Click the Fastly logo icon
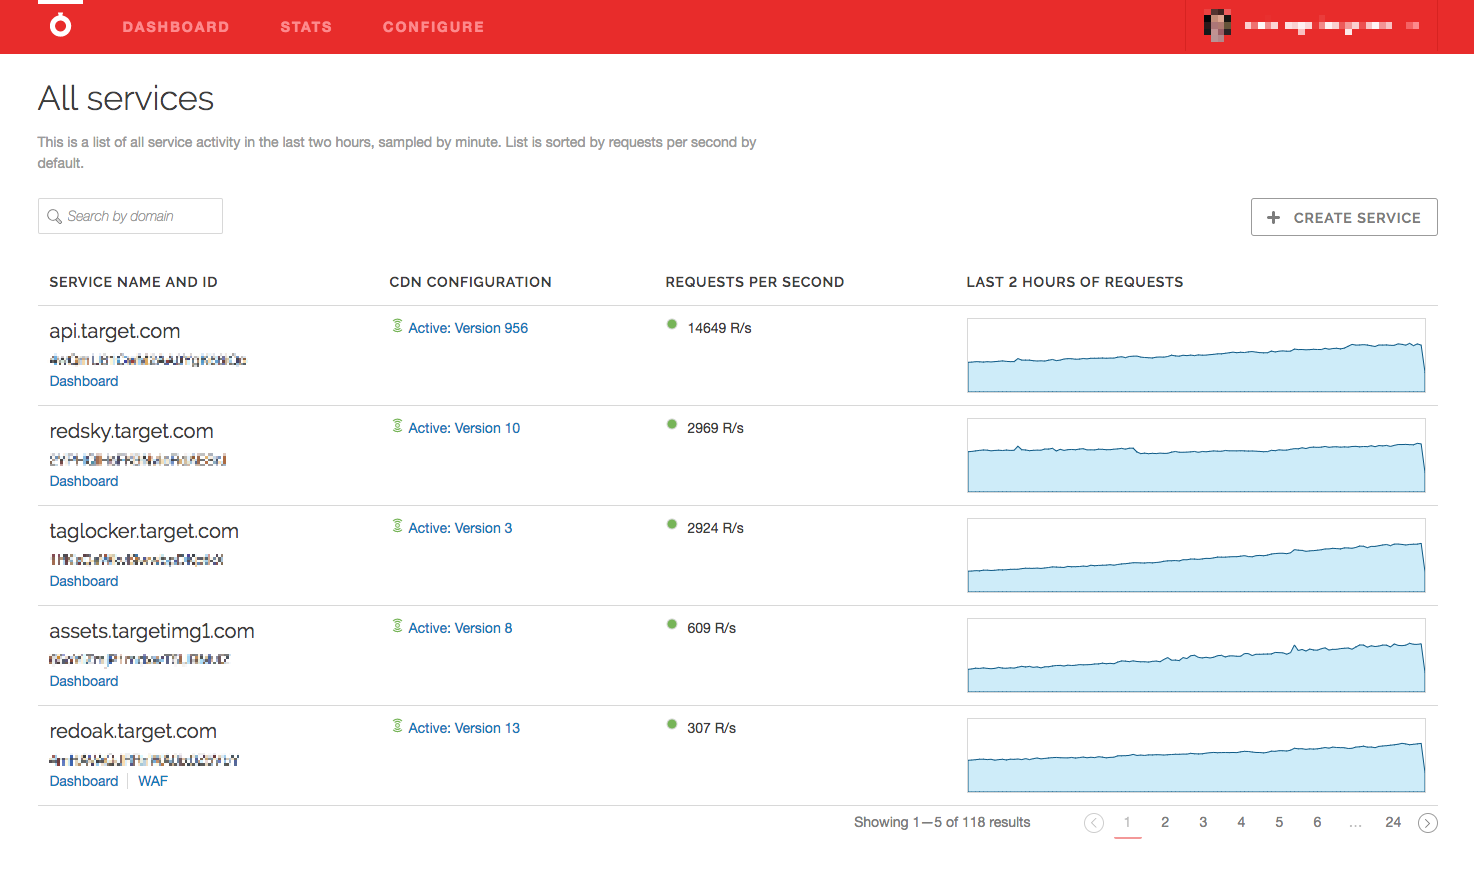1474x879 pixels. (61, 26)
